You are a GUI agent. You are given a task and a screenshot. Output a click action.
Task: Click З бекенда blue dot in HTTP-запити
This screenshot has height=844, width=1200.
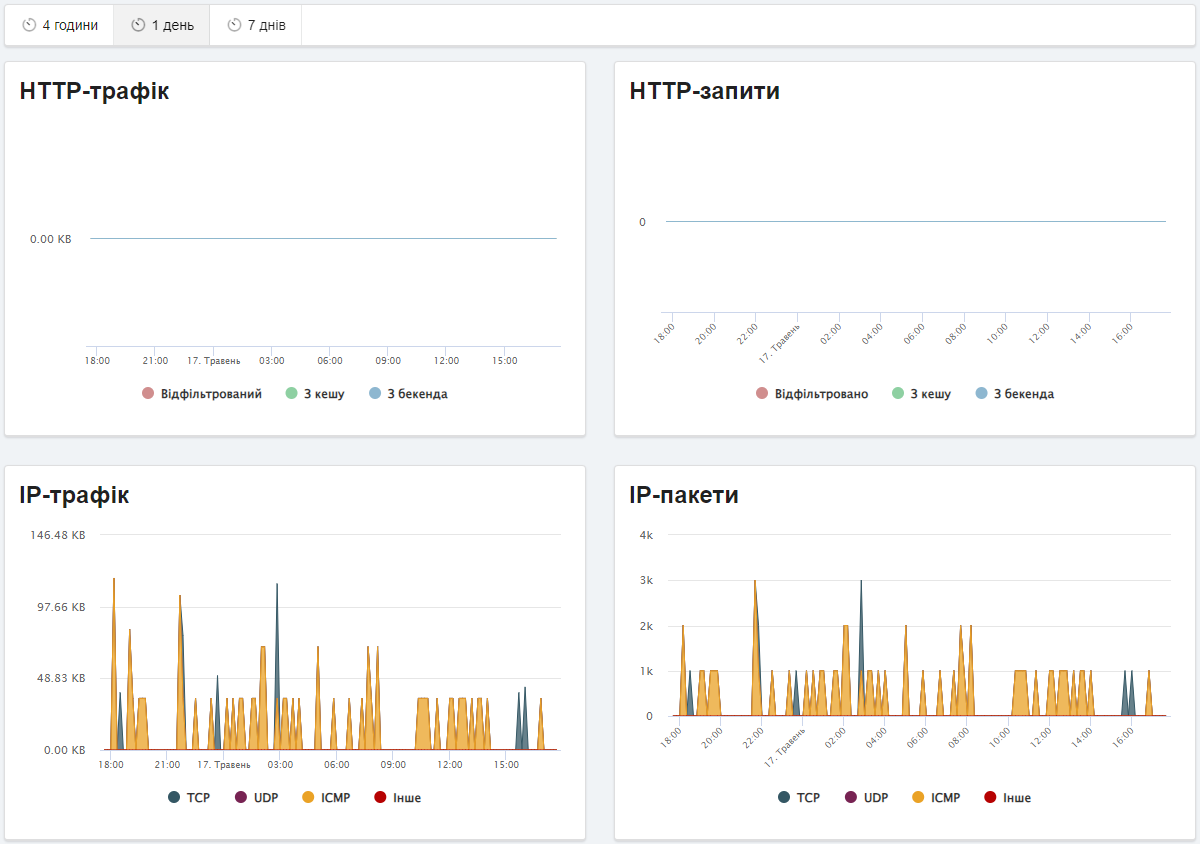pos(981,394)
